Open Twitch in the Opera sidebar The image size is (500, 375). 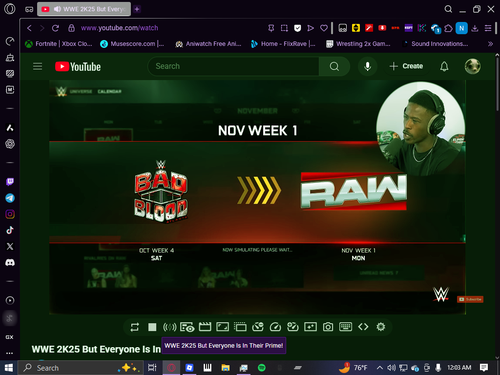[10, 182]
